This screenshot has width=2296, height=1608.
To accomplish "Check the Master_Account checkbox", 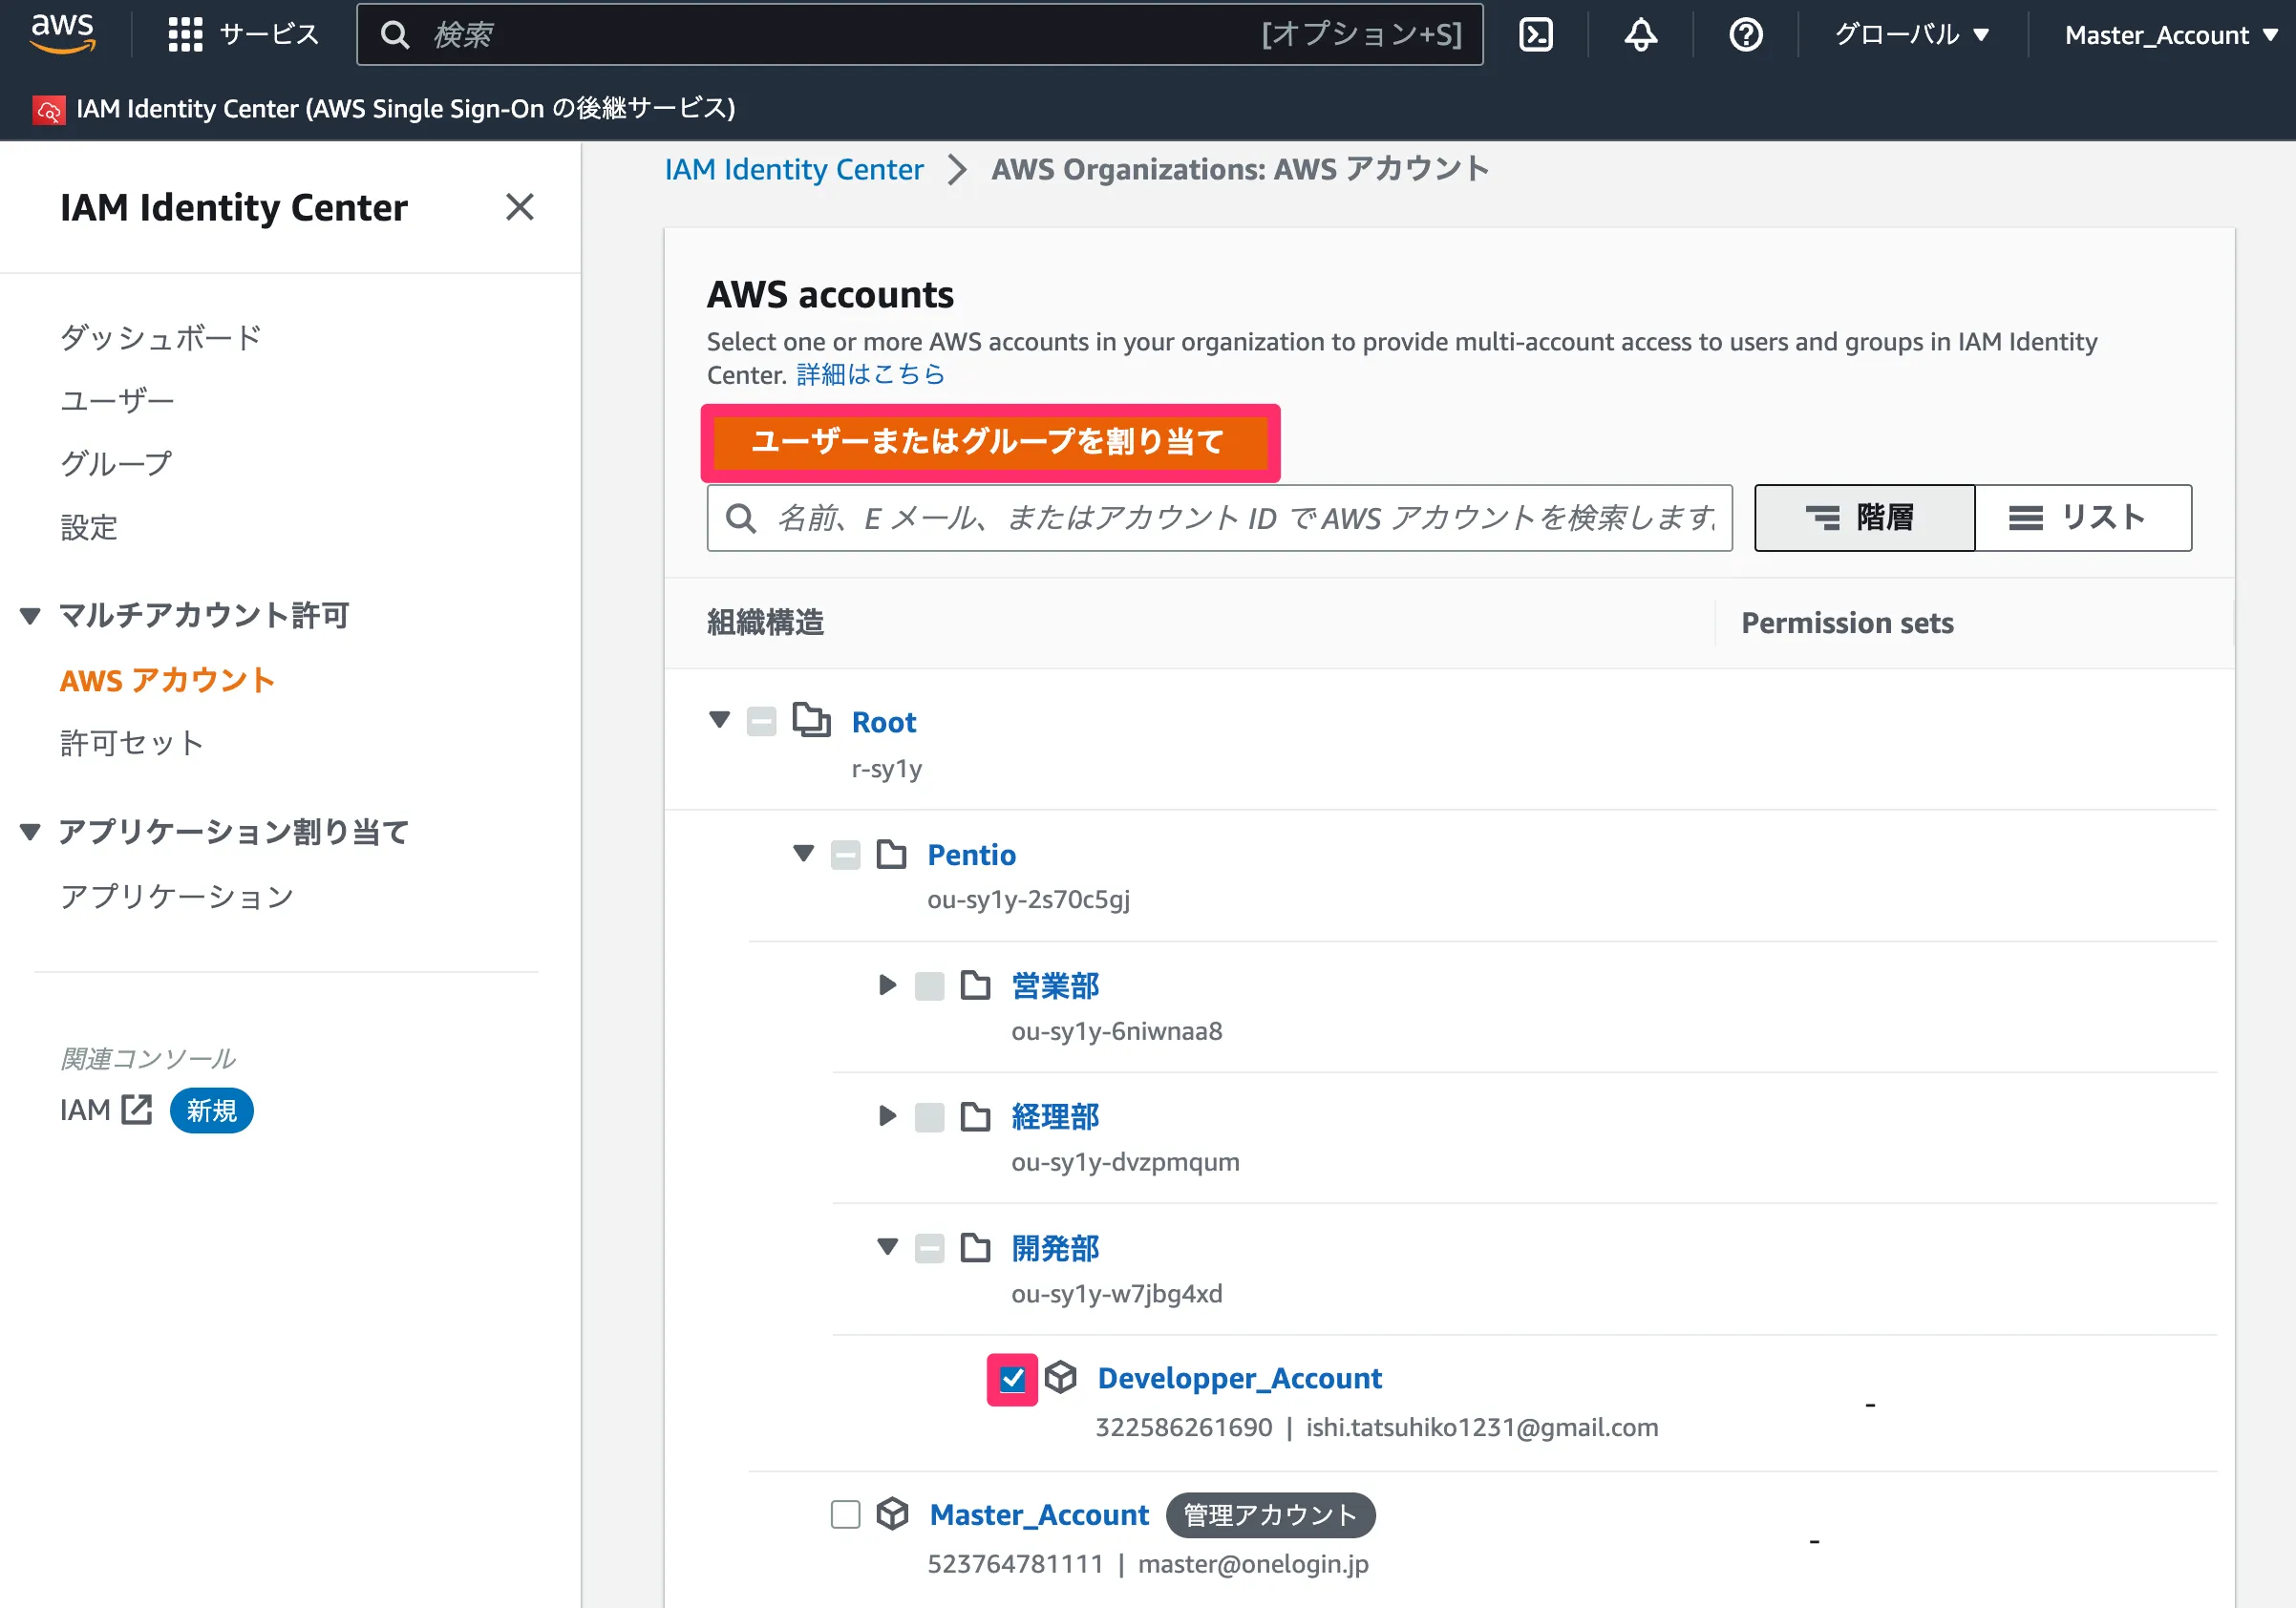I will pyautogui.click(x=845, y=1514).
